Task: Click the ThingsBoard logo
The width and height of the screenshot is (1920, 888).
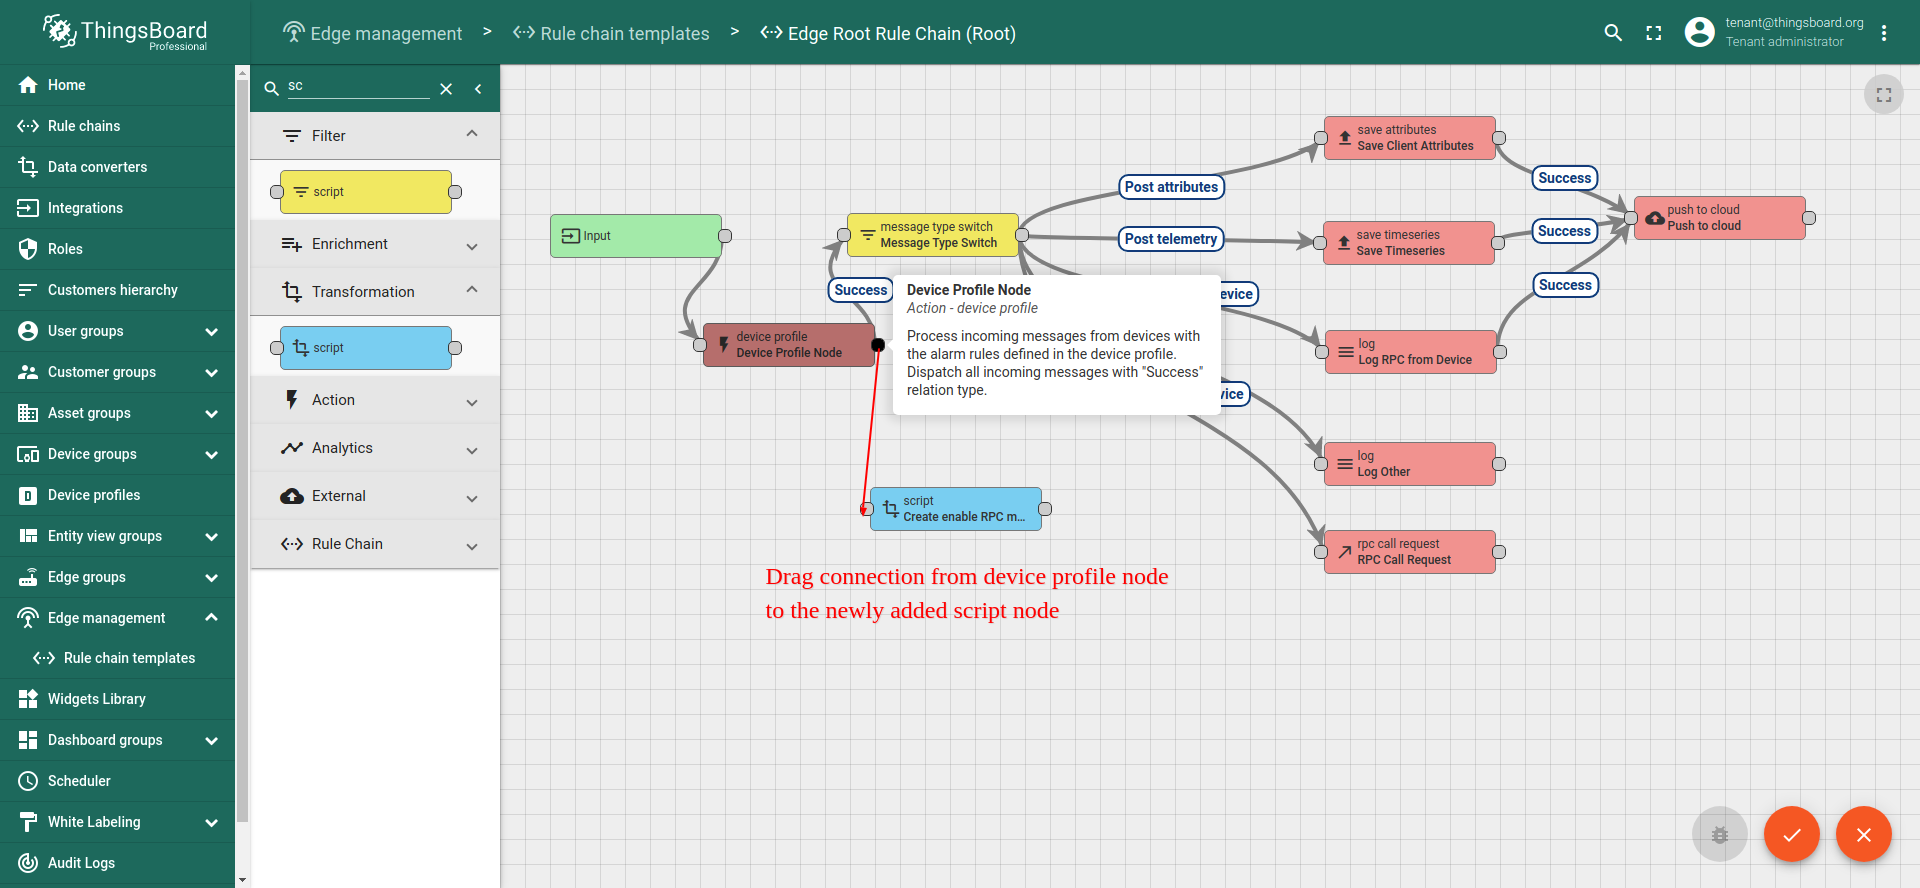Action: 125,33
